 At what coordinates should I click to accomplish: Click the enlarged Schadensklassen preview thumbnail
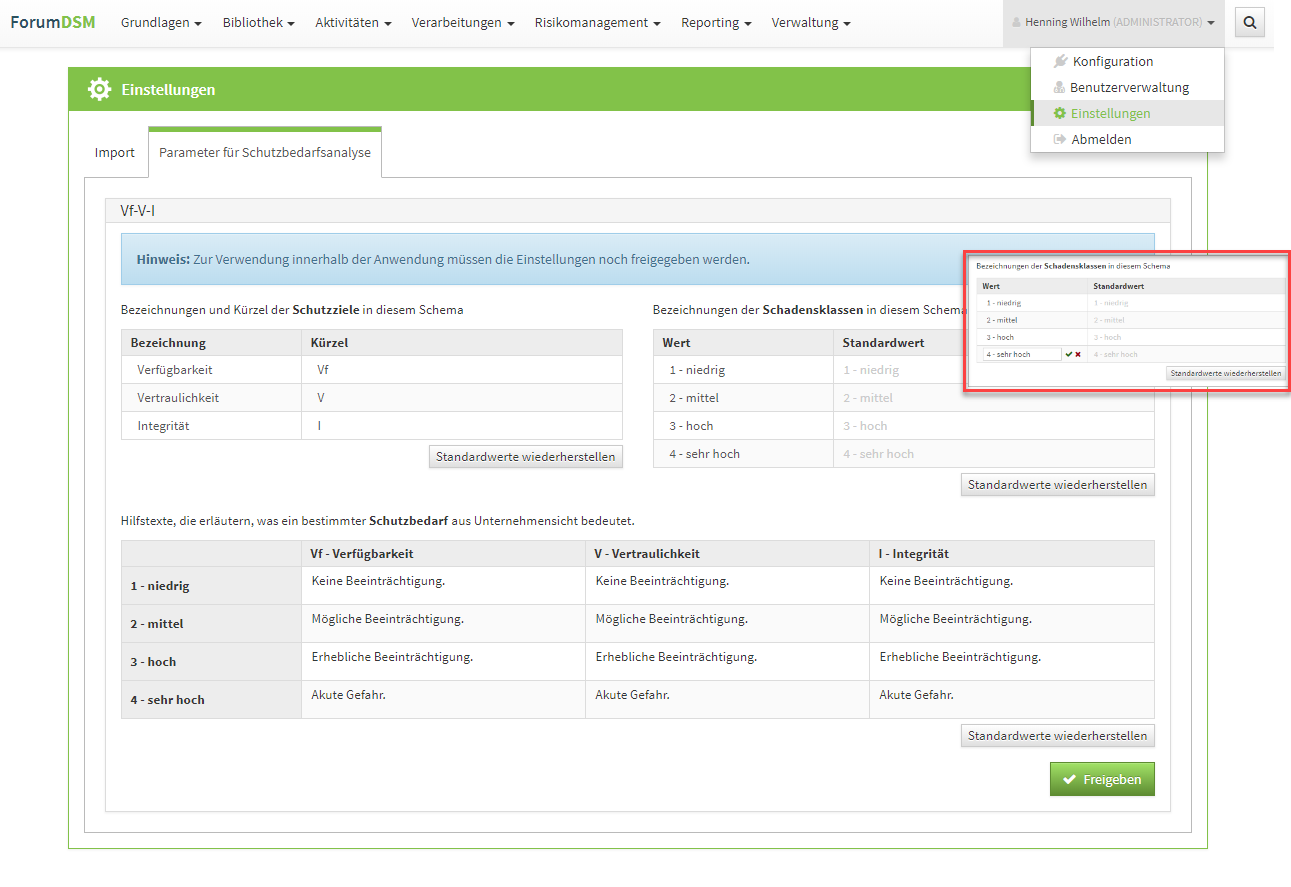click(1127, 321)
